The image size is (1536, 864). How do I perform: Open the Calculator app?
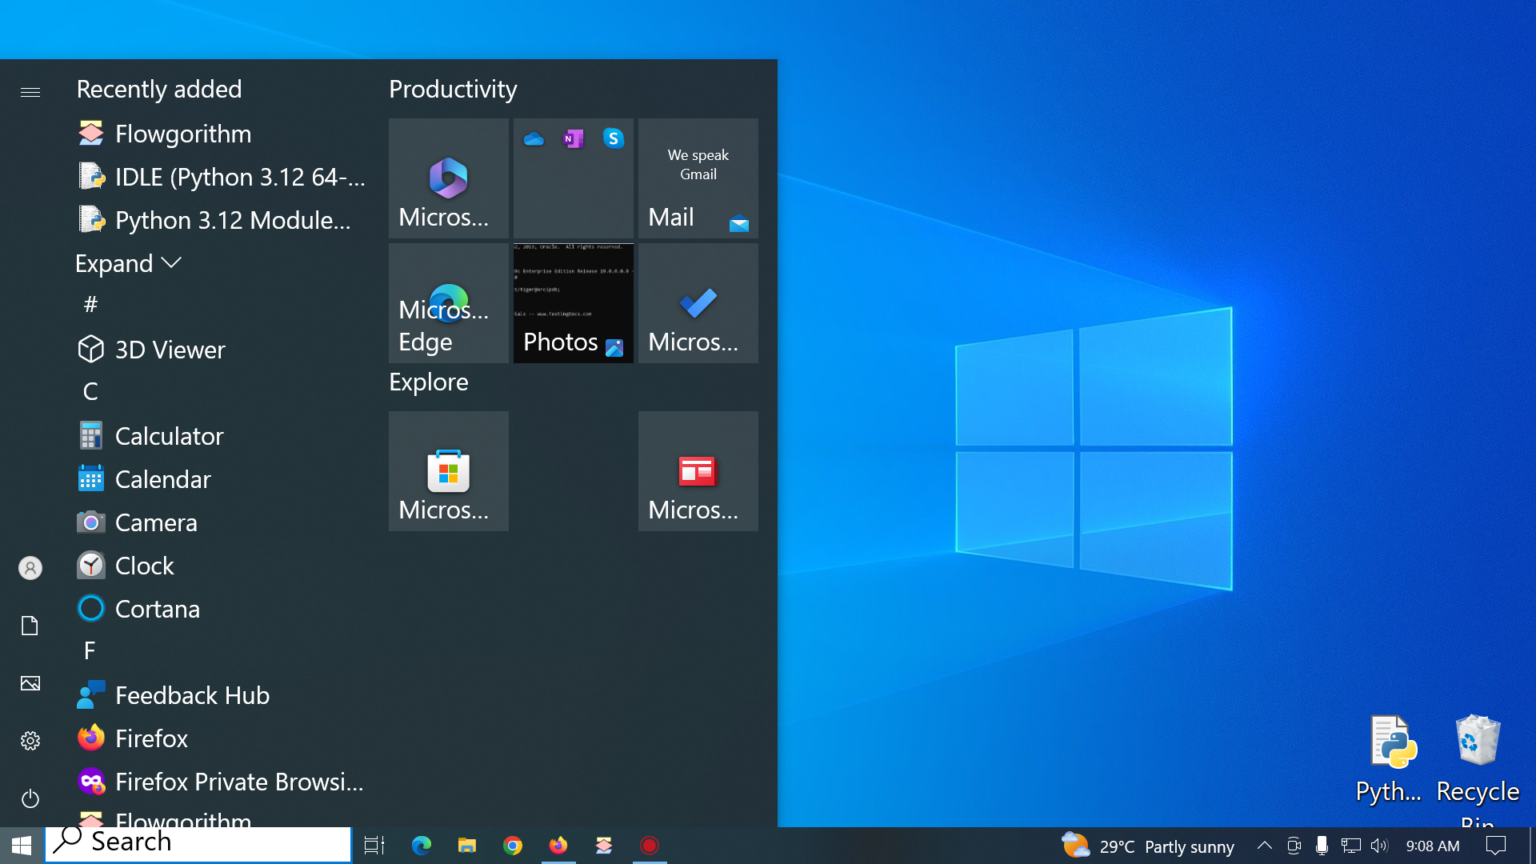[x=168, y=435]
